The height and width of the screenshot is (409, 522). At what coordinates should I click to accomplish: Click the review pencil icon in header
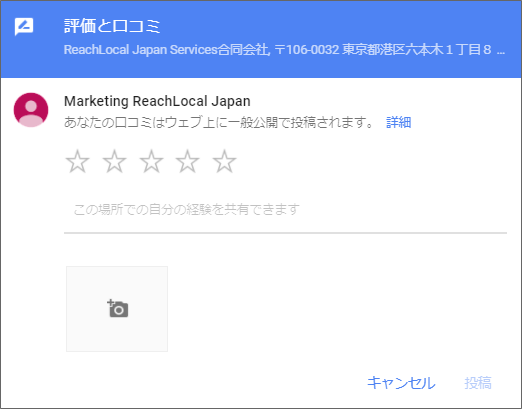click(24, 27)
